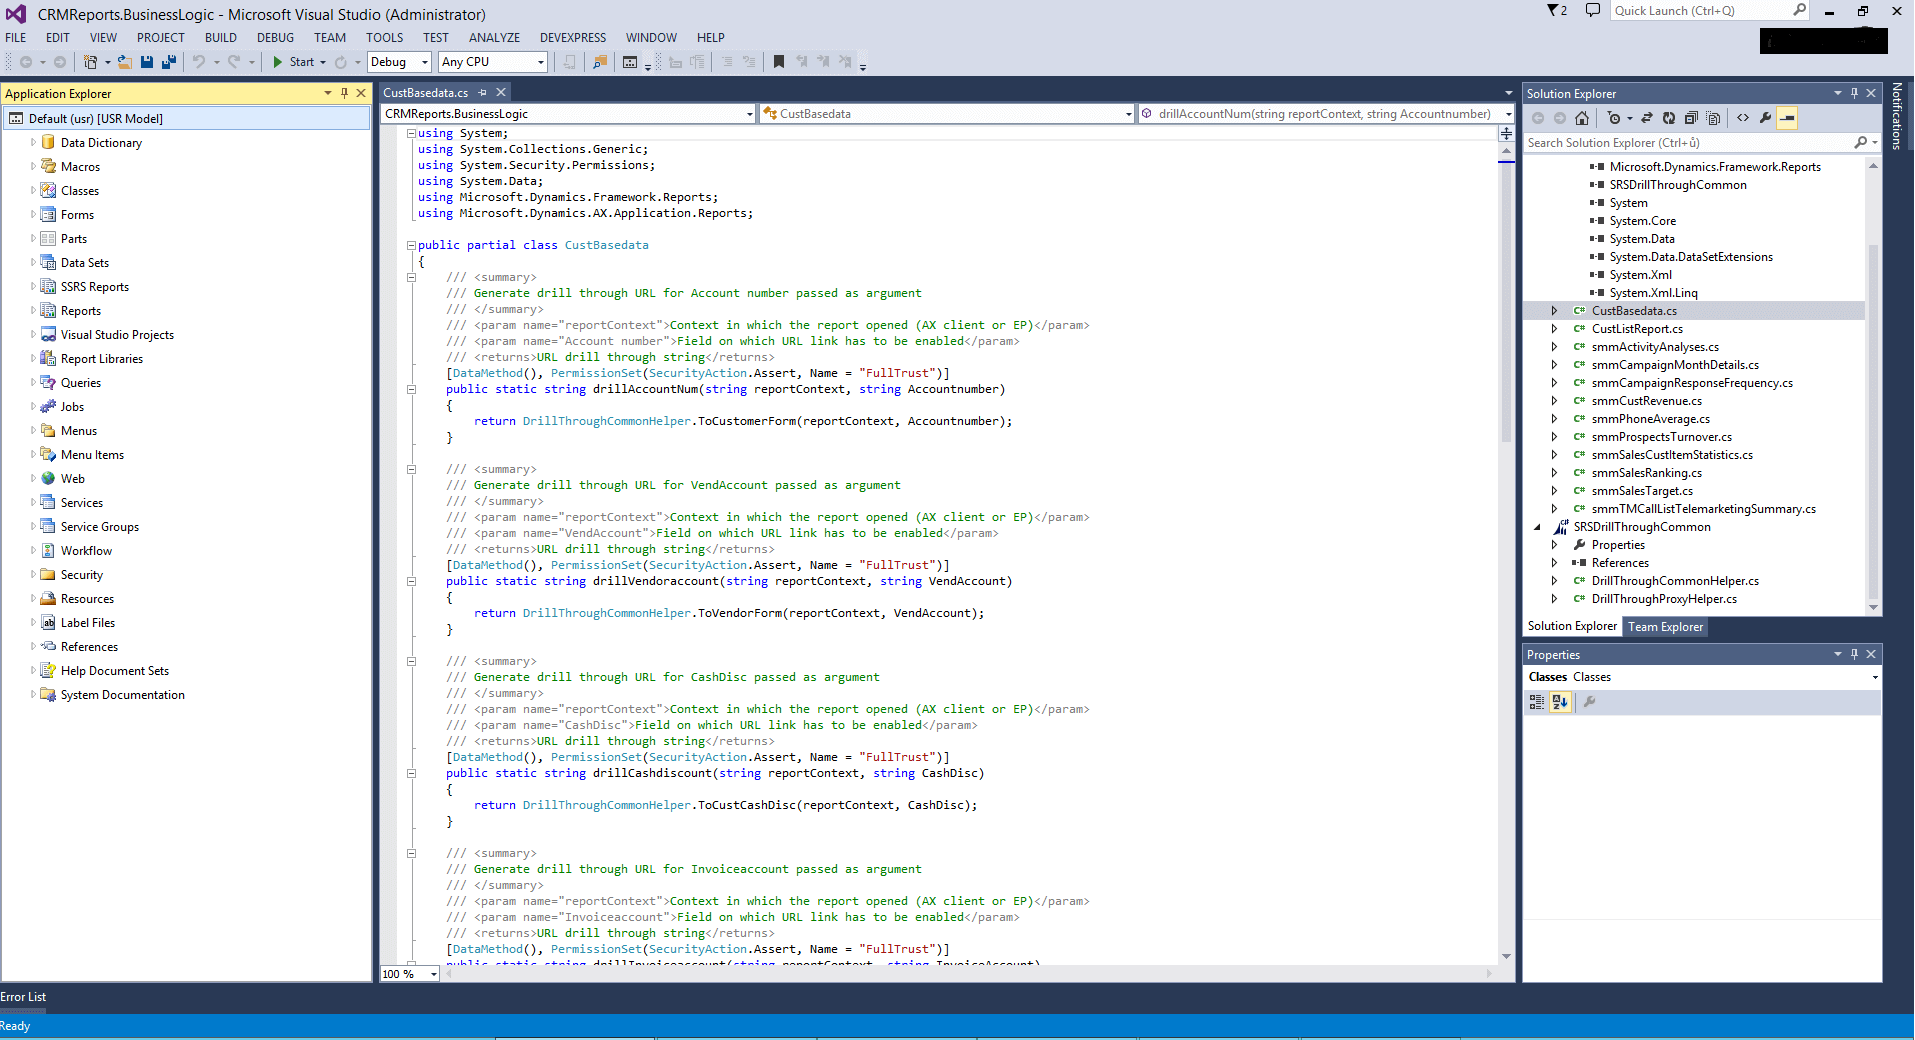1915x1040 pixels.
Task: Open the 100 % zoom dropdown
Action: 410,974
